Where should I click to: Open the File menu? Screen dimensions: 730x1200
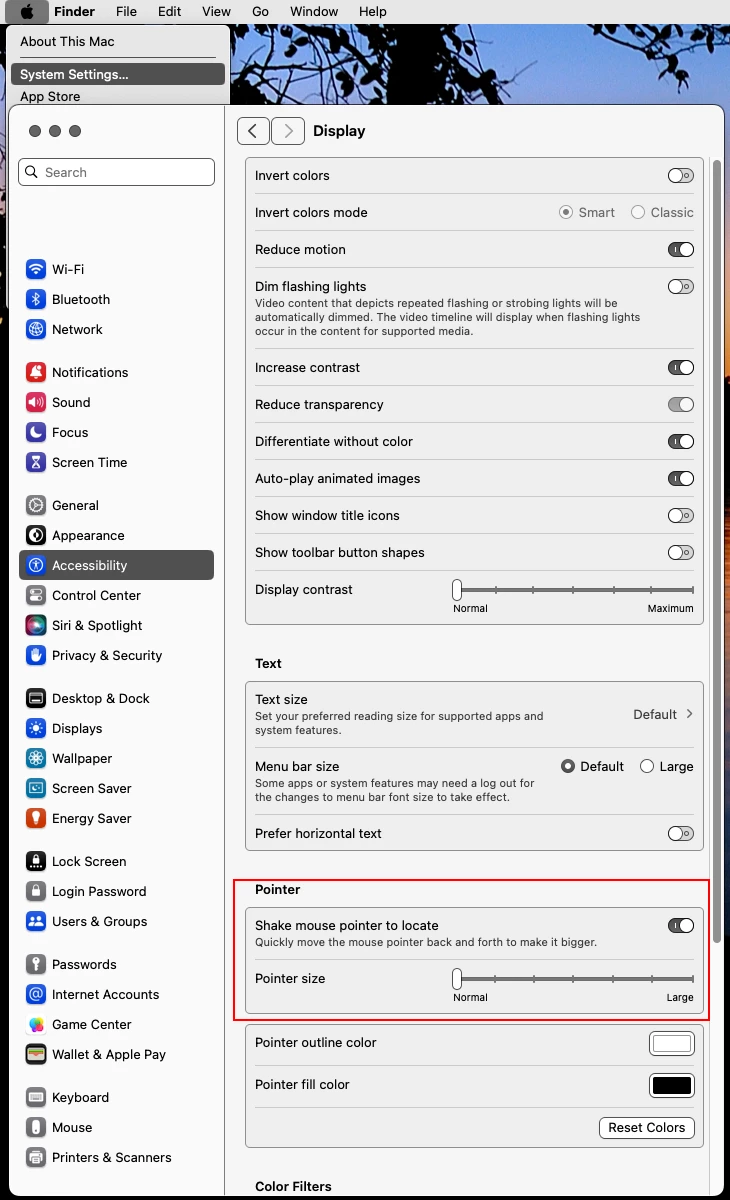click(126, 11)
